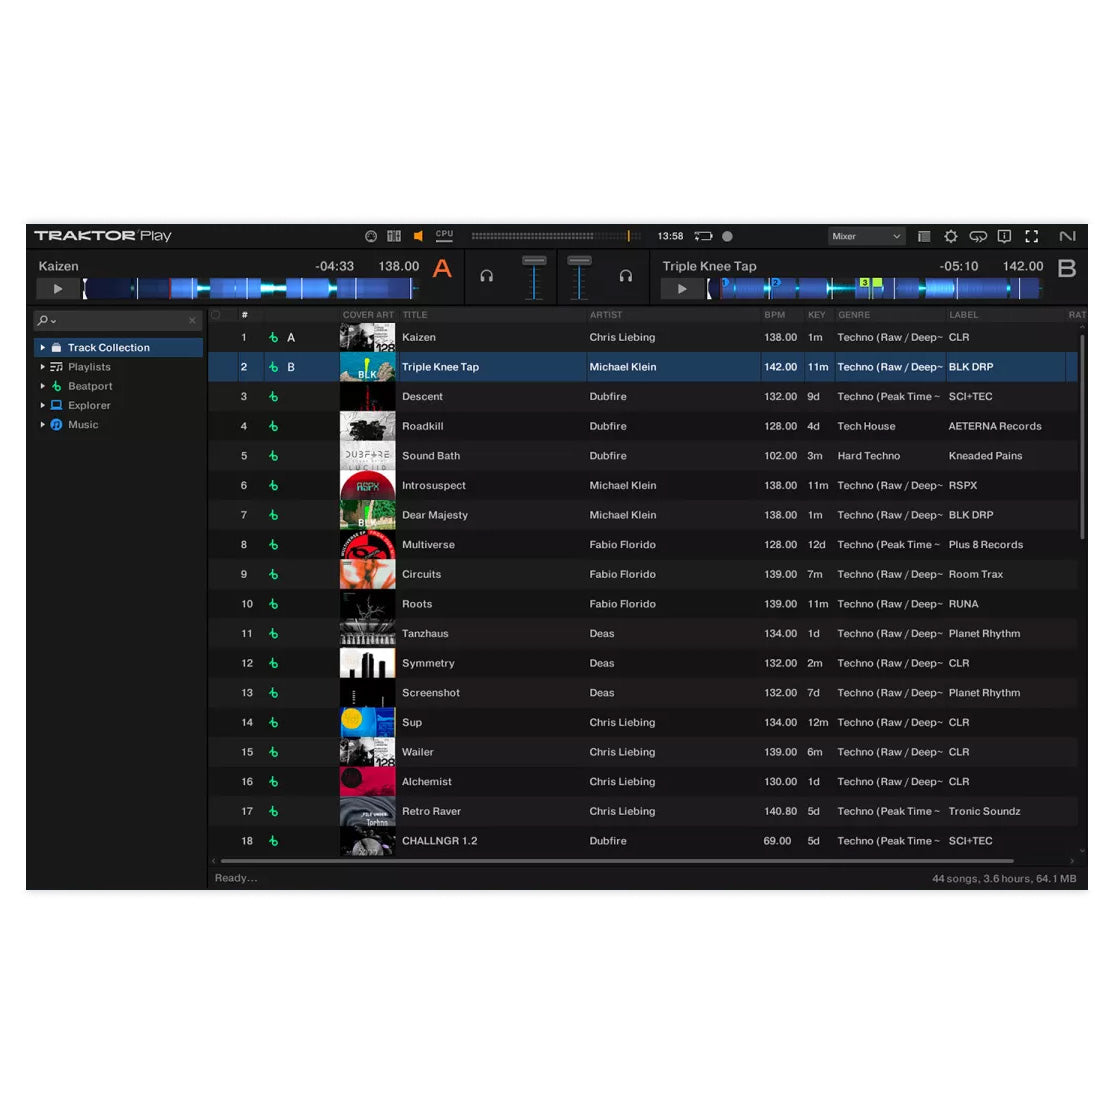Image resolution: width=1117 pixels, height=1117 pixels.
Task: Click the CPU load indicator
Action: pyautogui.click(x=445, y=235)
